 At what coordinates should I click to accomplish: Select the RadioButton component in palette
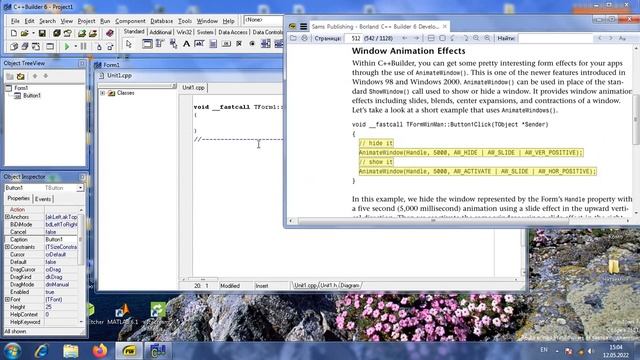(x=252, y=44)
